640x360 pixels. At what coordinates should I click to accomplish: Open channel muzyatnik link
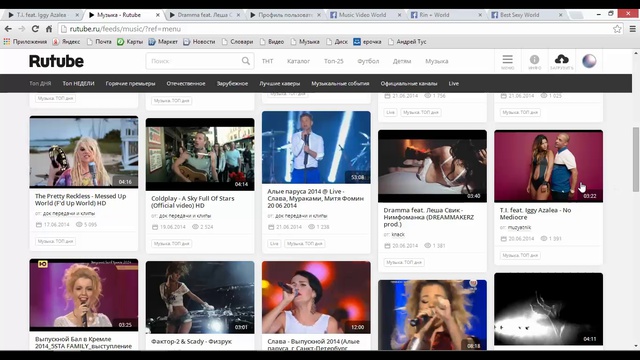(519, 228)
